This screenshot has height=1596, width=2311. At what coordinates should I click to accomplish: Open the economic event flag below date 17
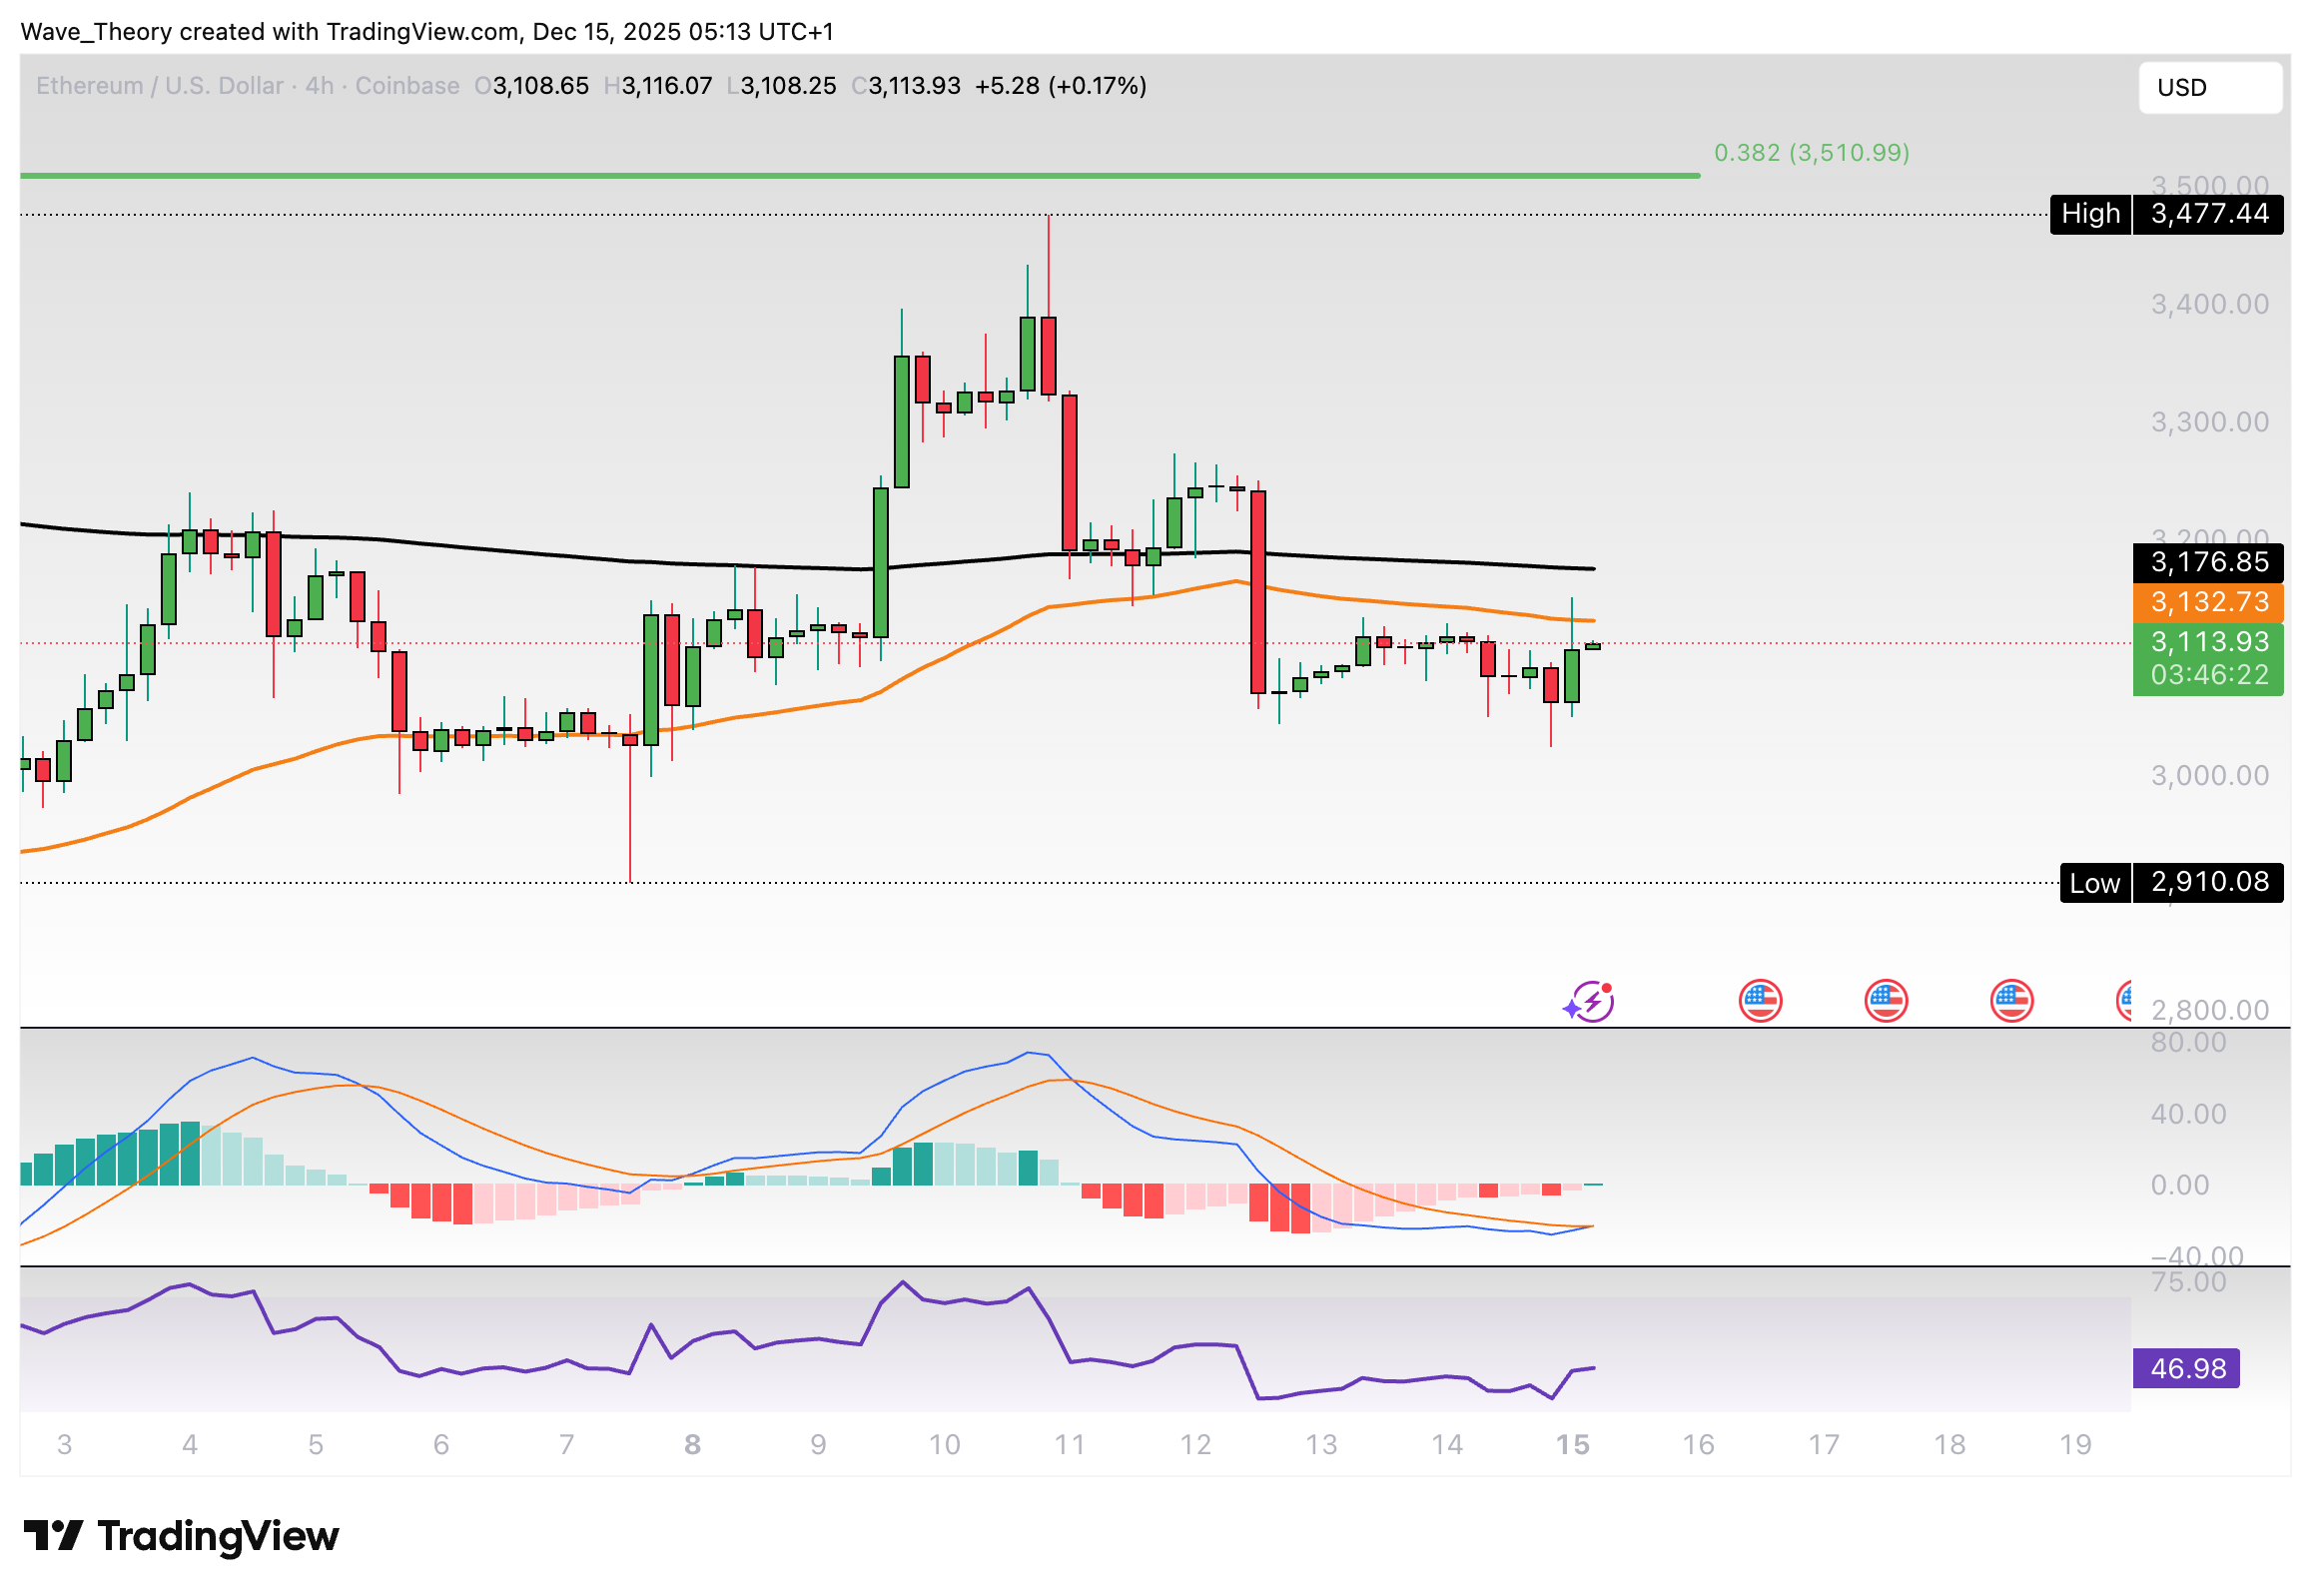1885,999
